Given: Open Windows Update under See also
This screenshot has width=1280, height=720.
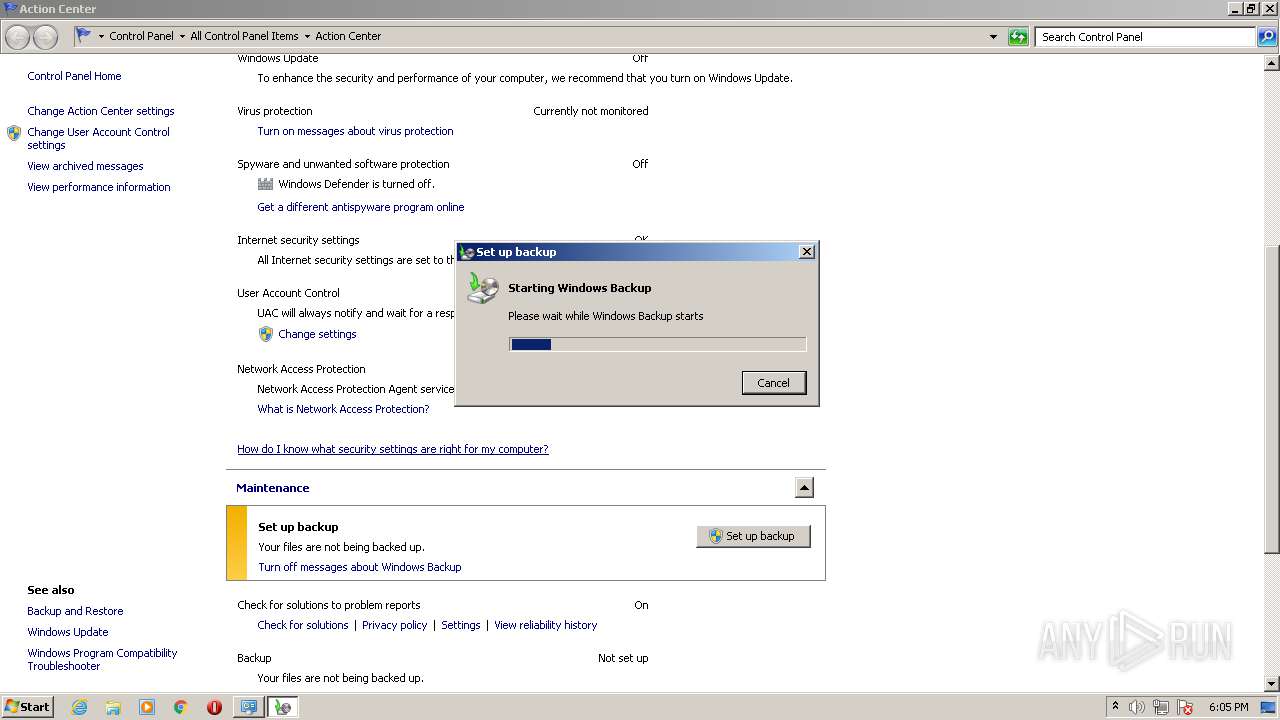Looking at the screenshot, I should coord(68,632).
